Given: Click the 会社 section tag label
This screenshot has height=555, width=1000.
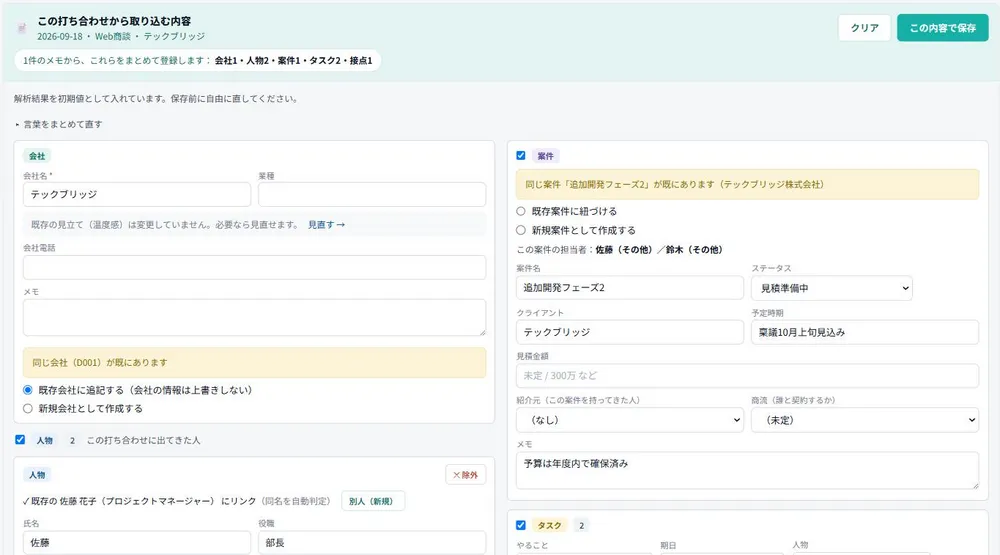Looking at the screenshot, I should point(37,156).
